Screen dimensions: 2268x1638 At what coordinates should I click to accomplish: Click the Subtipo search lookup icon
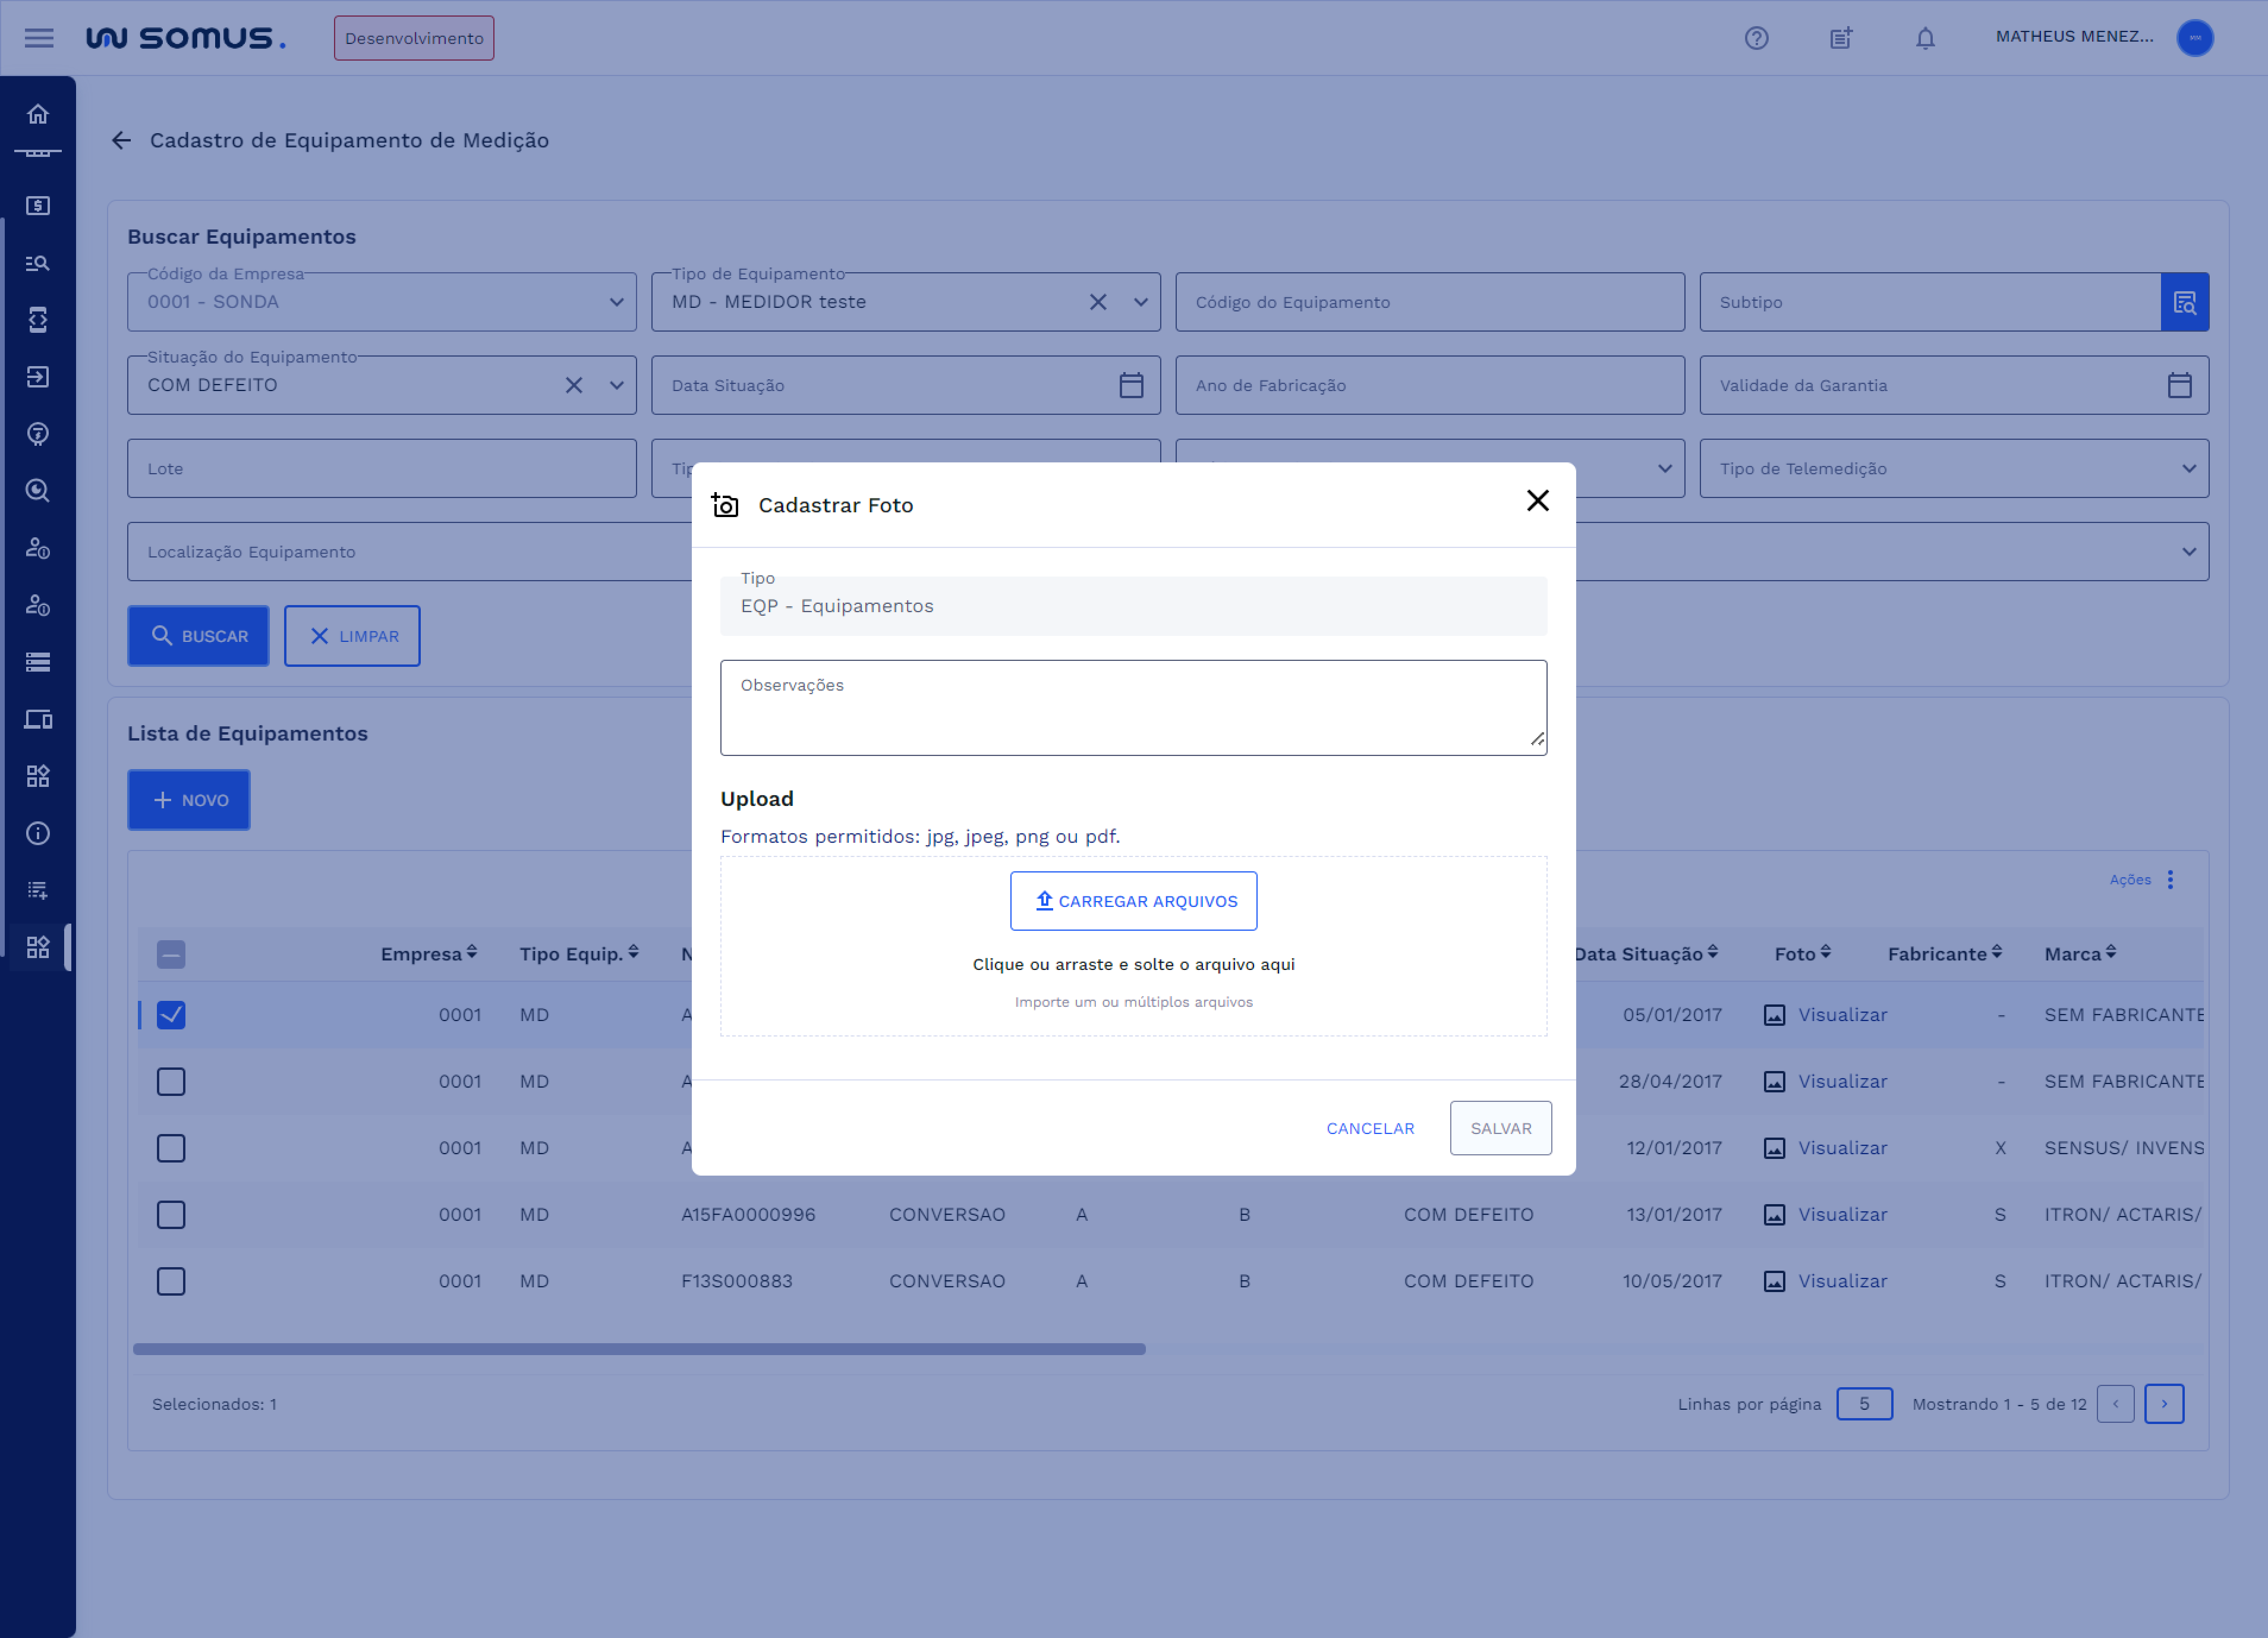[2184, 302]
